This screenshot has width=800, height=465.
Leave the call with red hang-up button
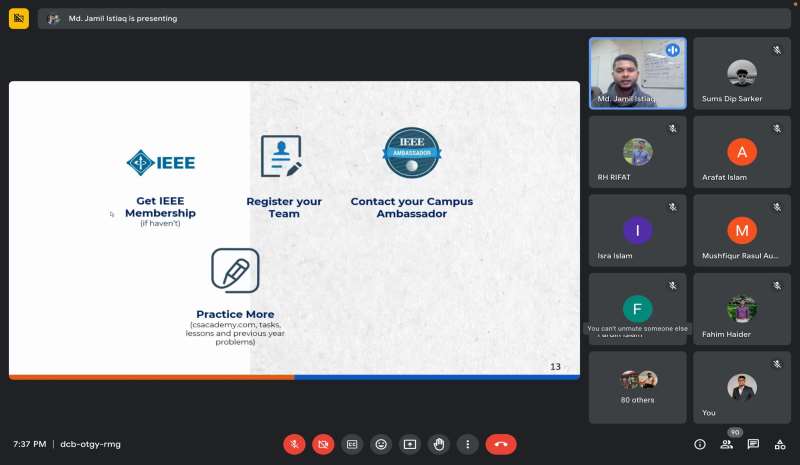(x=501, y=444)
